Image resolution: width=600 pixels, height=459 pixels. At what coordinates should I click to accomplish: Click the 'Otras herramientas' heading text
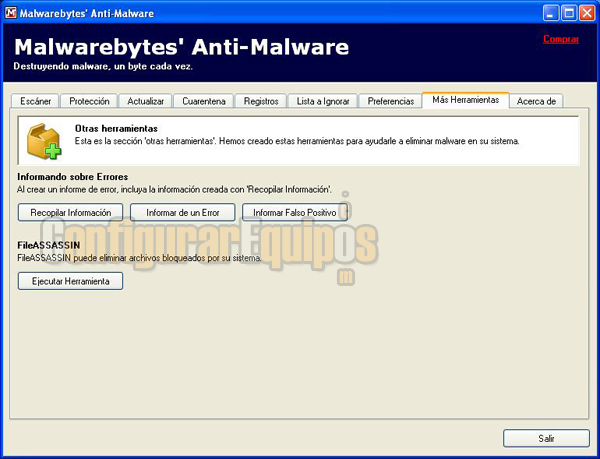[116, 129]
